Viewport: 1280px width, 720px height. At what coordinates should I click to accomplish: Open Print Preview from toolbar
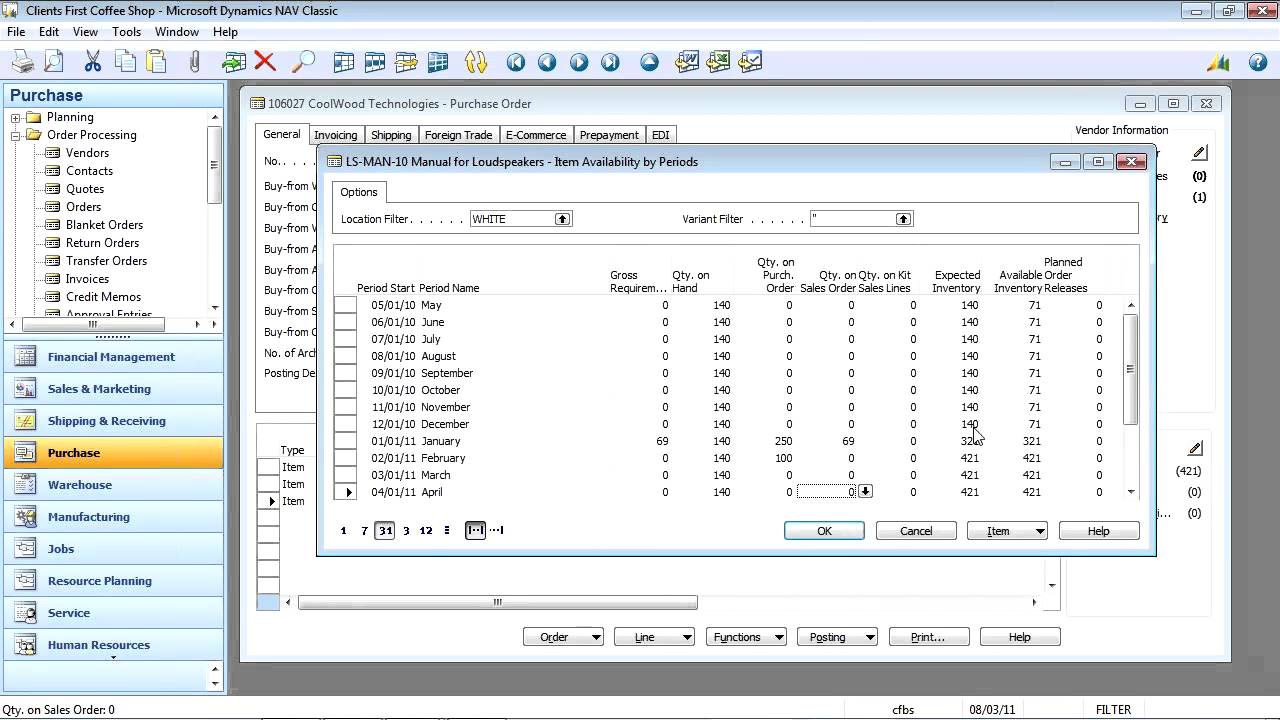click(54, 62)
